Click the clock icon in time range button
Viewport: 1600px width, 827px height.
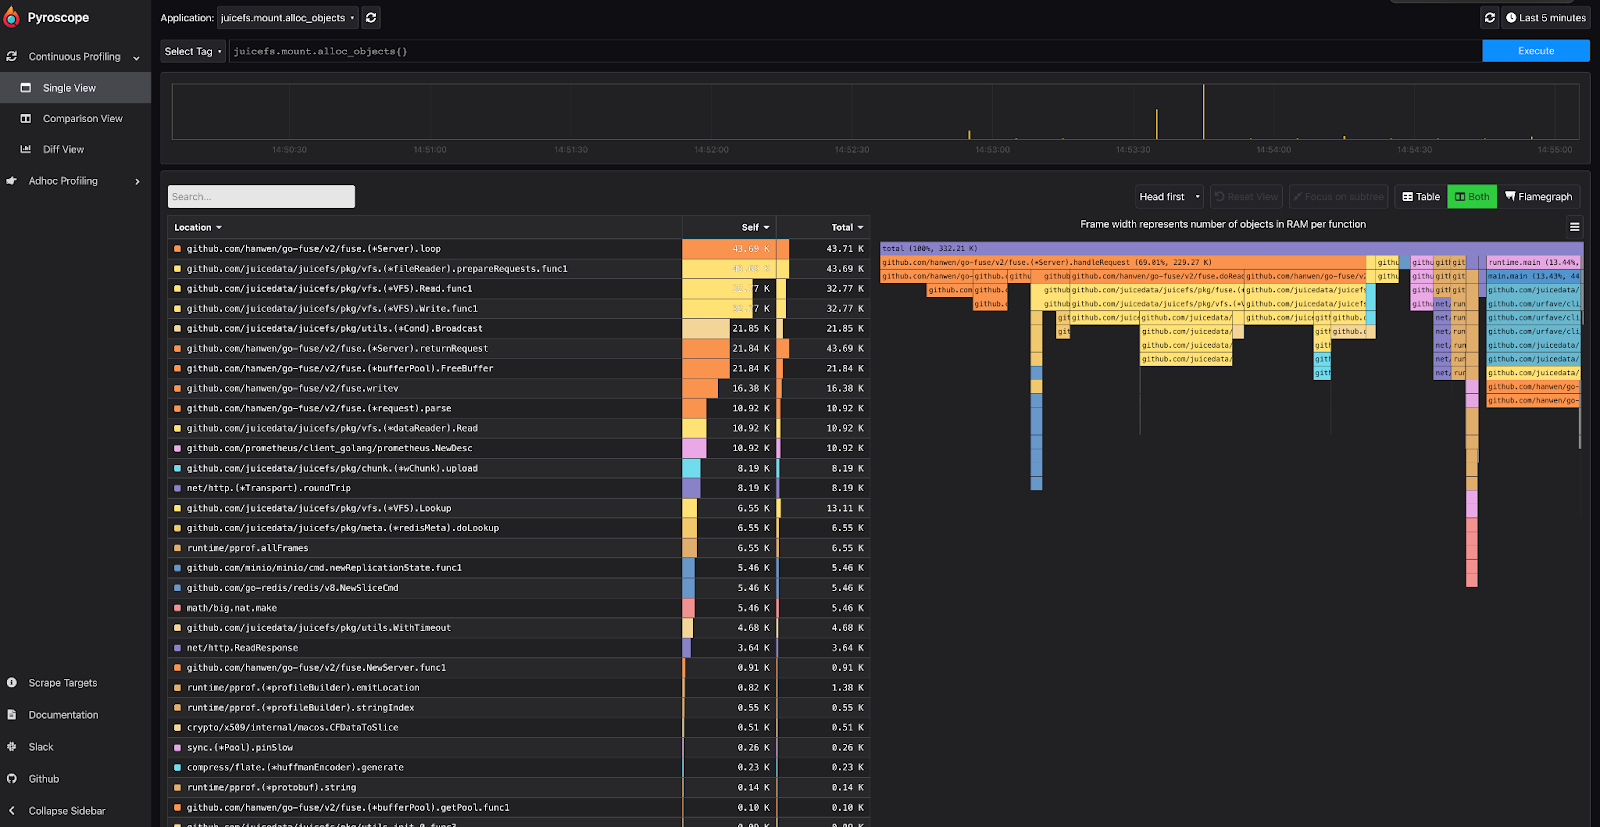point(1511,18)
